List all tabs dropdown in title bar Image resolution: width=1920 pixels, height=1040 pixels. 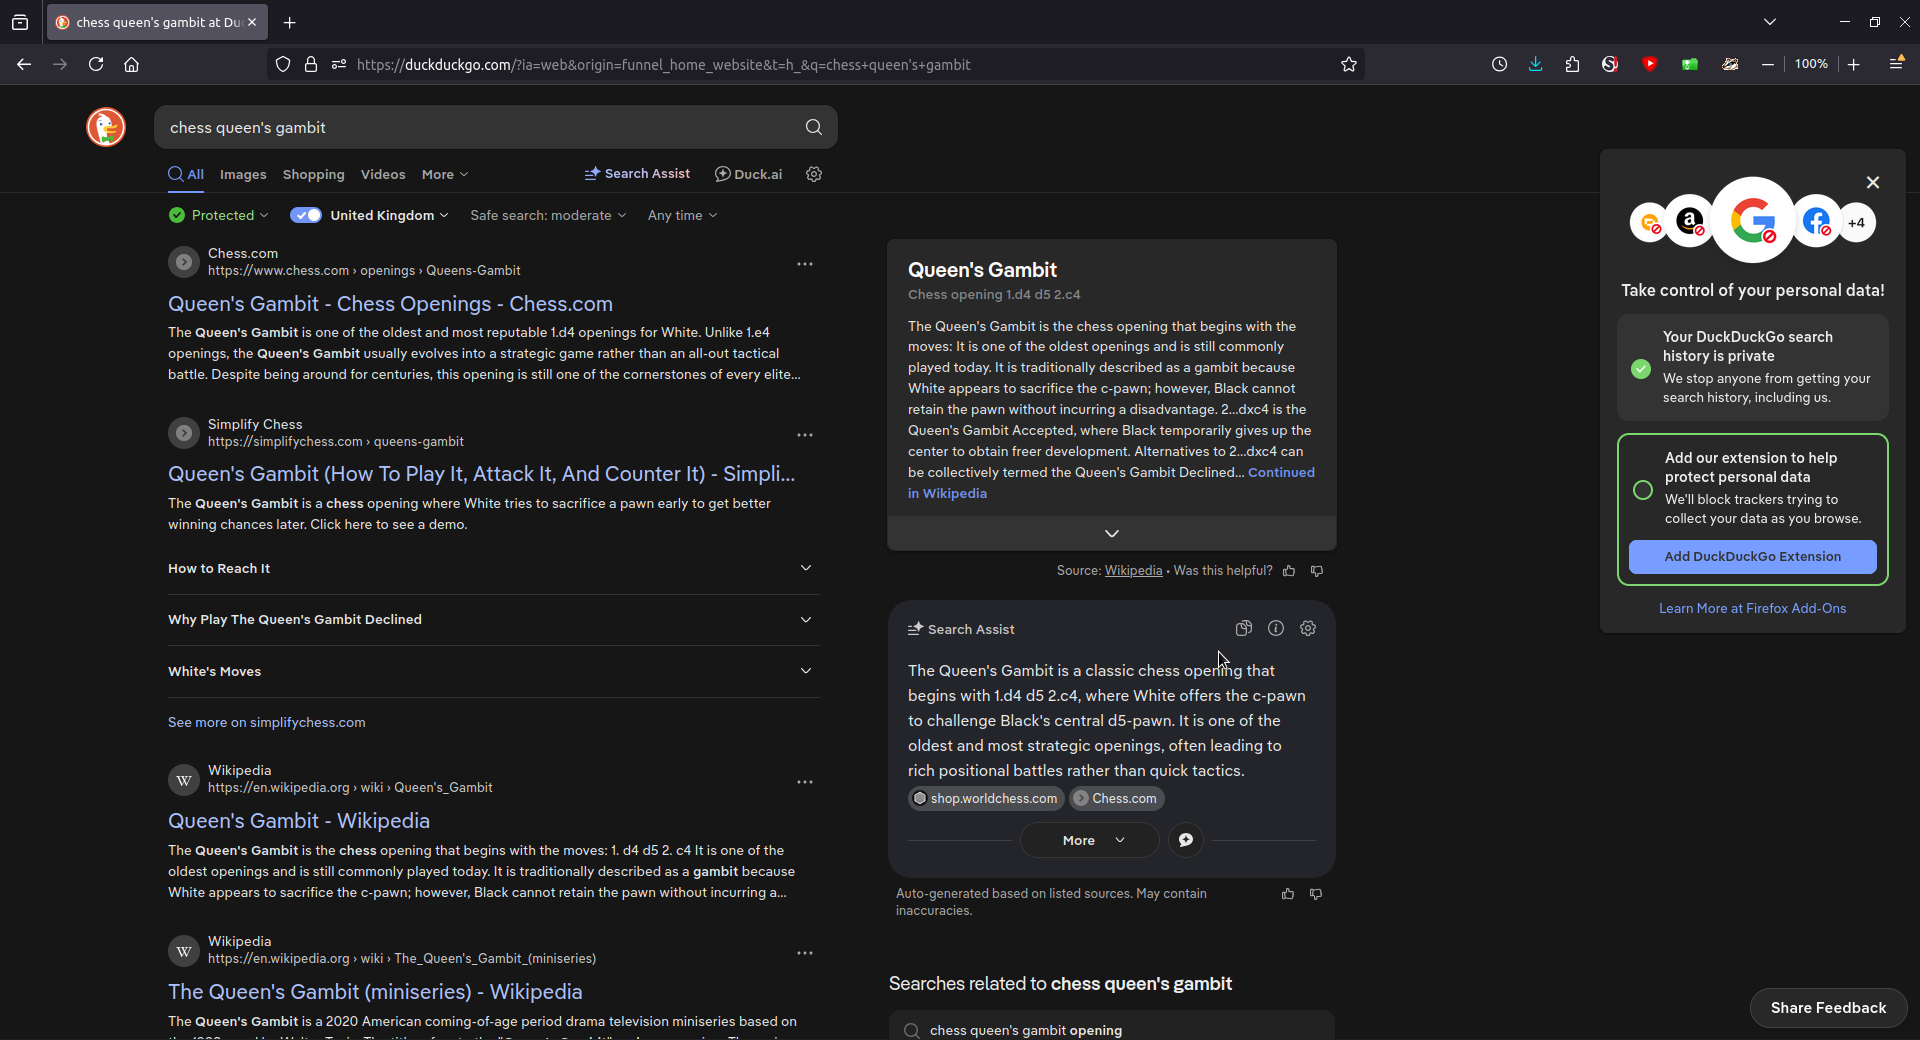click(1770, 22)
